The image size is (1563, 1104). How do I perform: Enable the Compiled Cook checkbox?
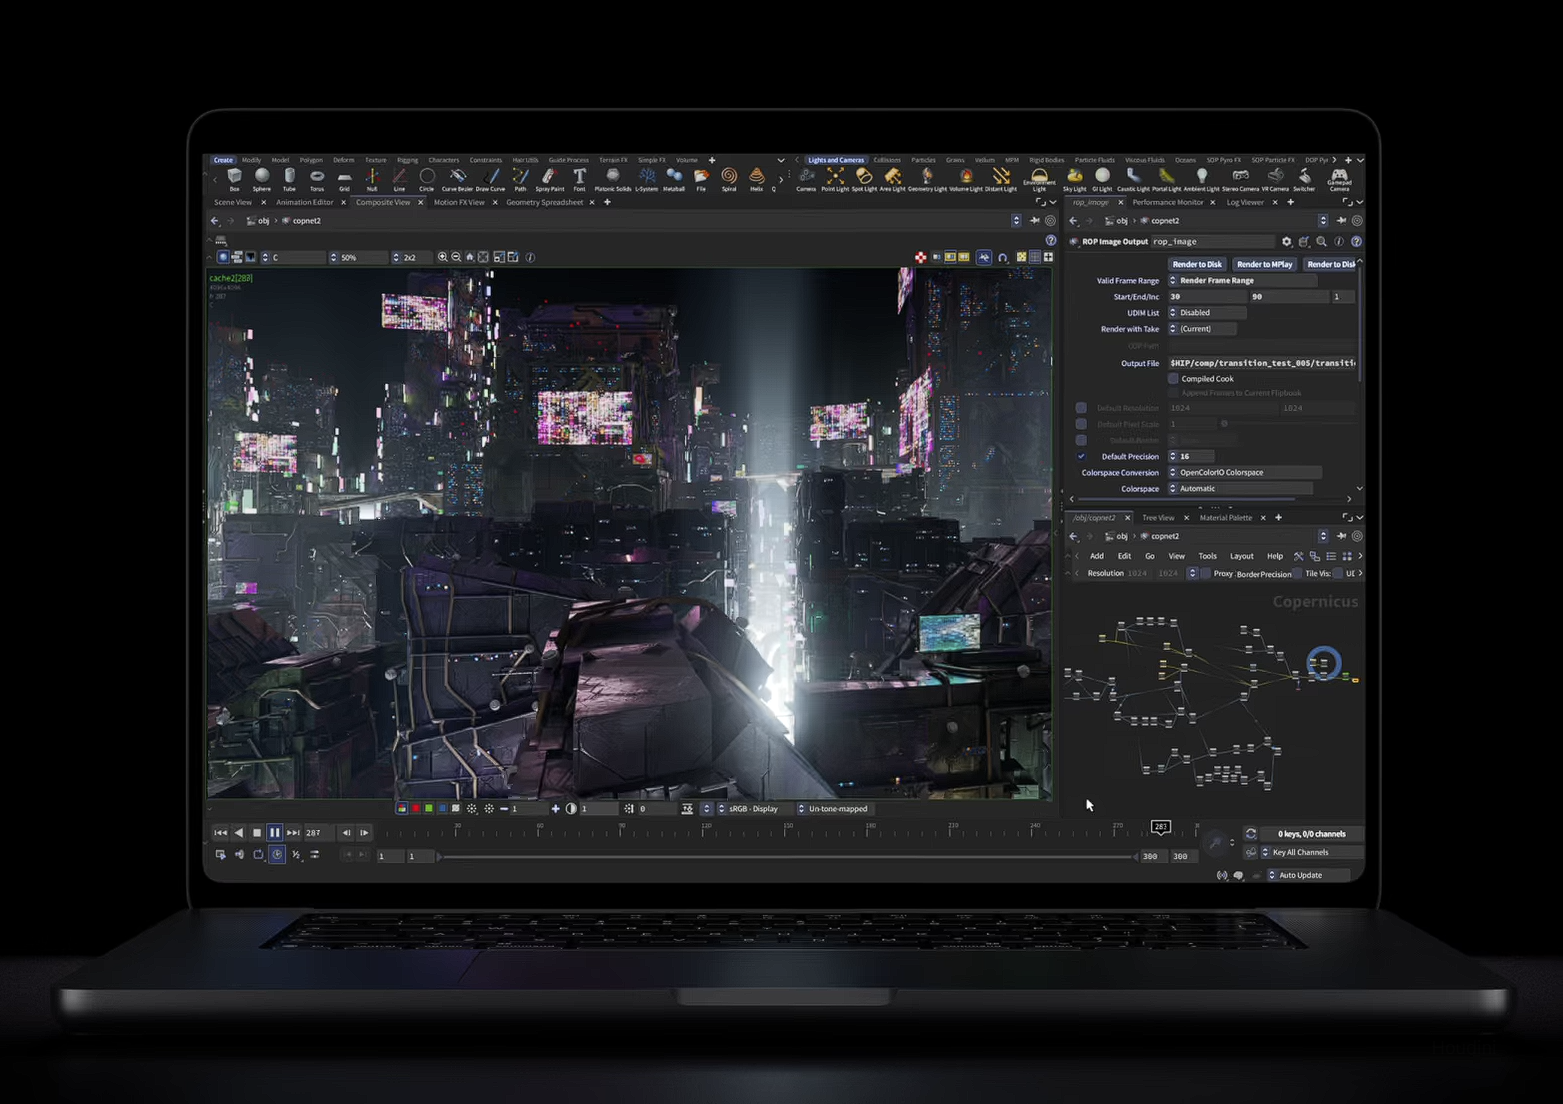1174,379
